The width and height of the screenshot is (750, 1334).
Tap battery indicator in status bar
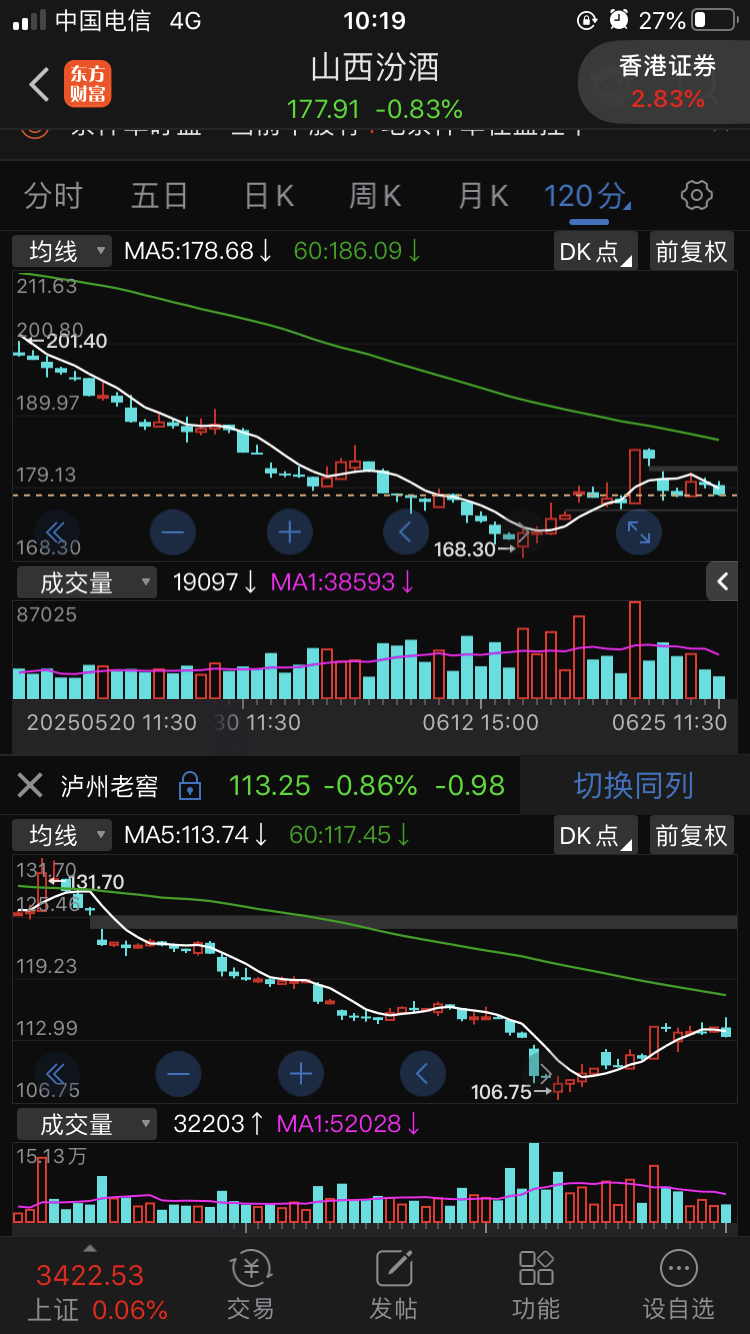[714, 20]
